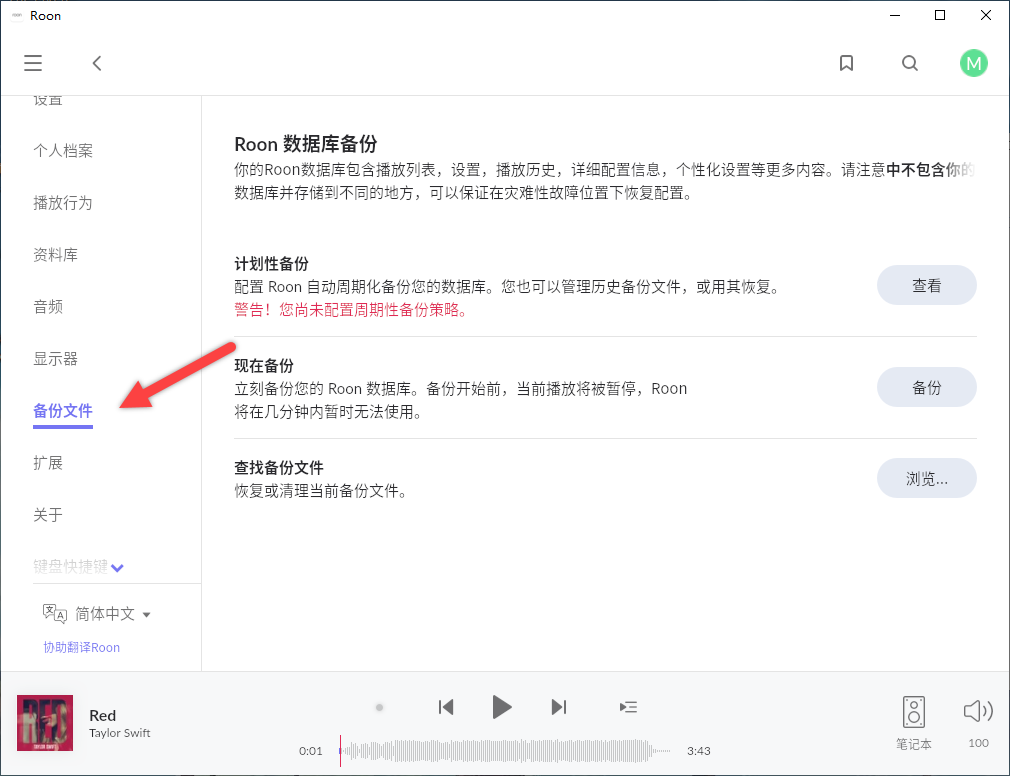The image size is (1010, 776).
Task: Expand the 键盘快捷键 section chevron
Action: coord(117,568)
